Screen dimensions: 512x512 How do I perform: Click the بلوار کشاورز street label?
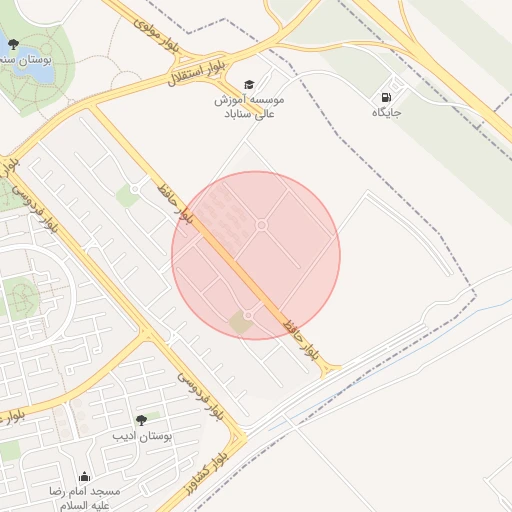coord(207,474)
